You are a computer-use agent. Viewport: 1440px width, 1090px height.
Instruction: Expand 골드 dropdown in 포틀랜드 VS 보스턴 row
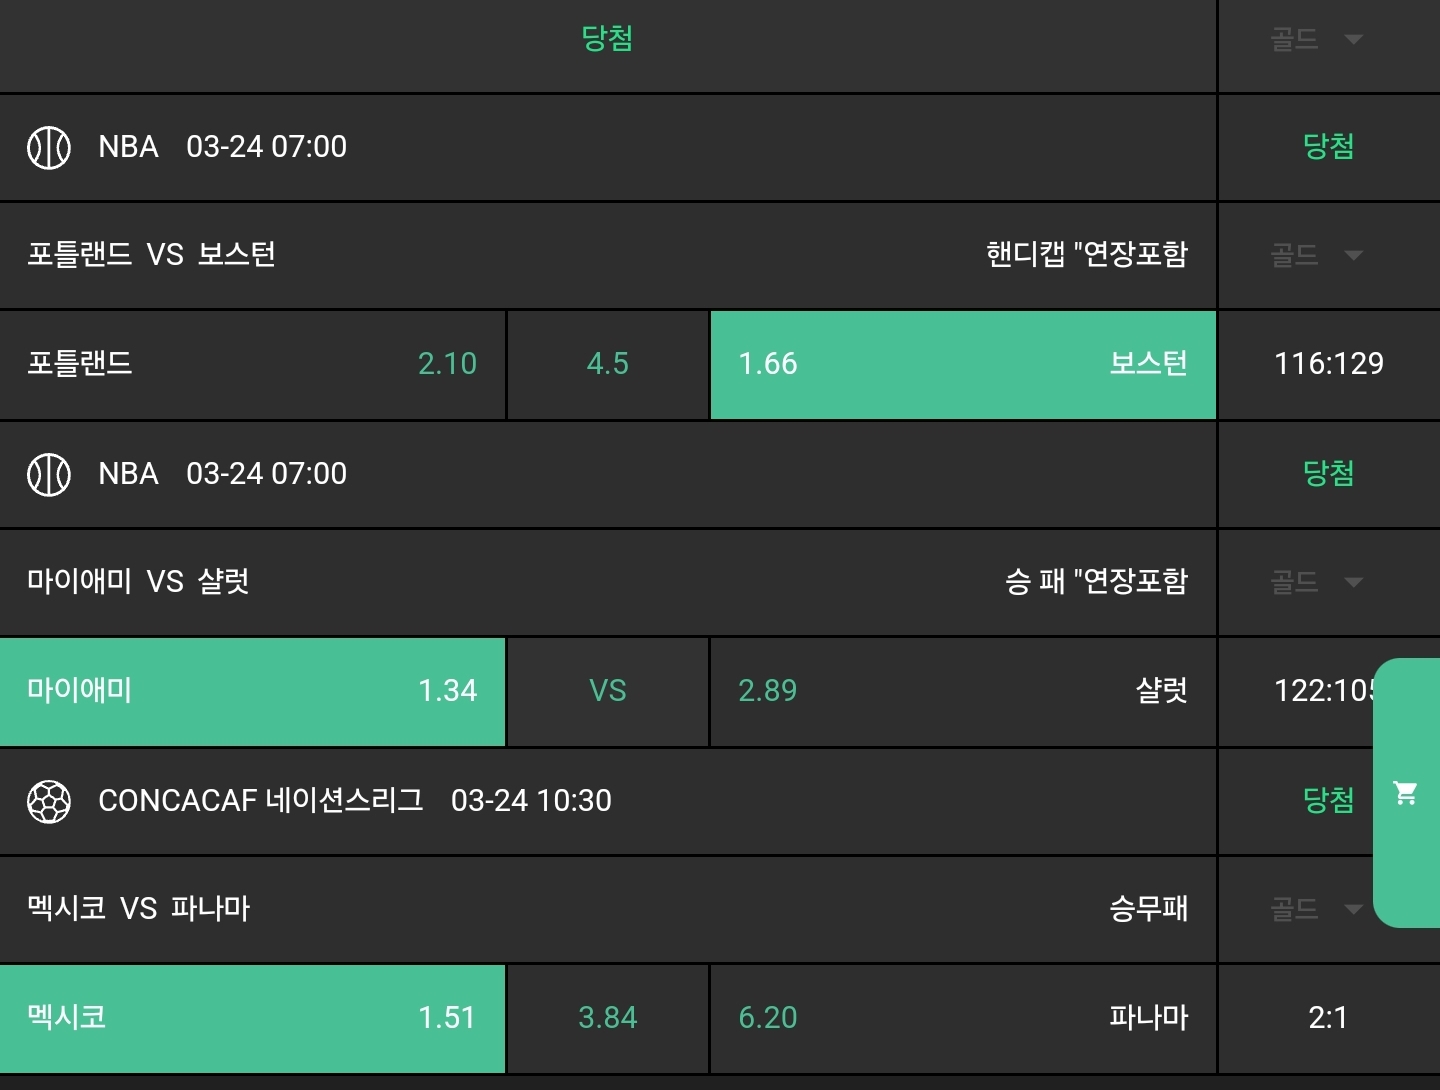(x=1316, y=255)
